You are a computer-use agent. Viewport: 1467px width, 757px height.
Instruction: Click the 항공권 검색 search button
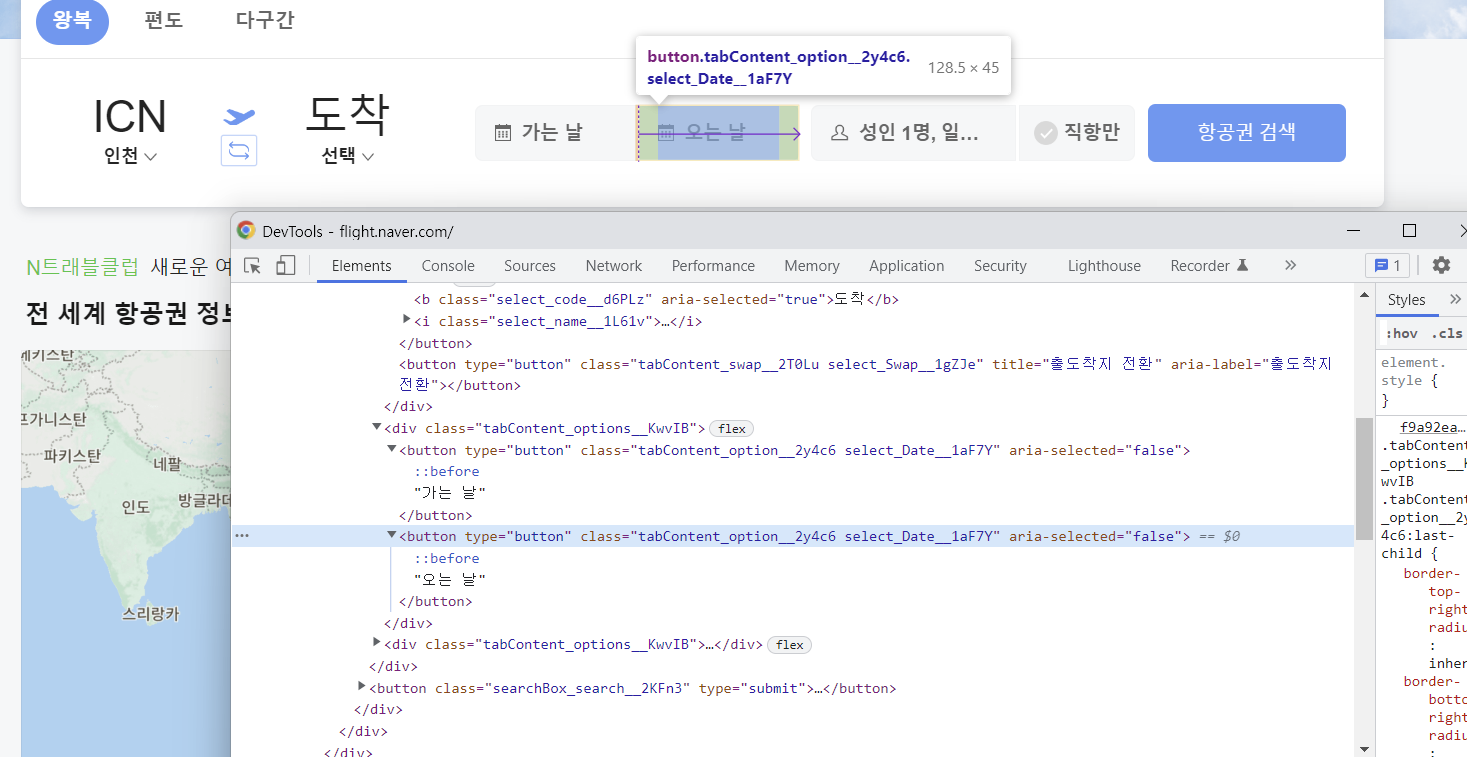1247,133
